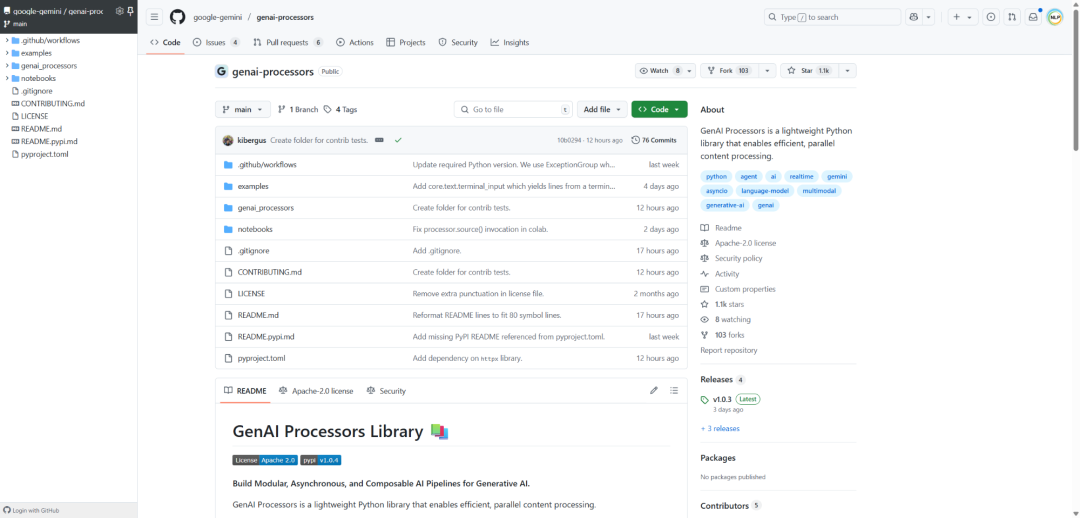Open the Create new plus menu
The image size is (1080, 518).
[963, 17]
